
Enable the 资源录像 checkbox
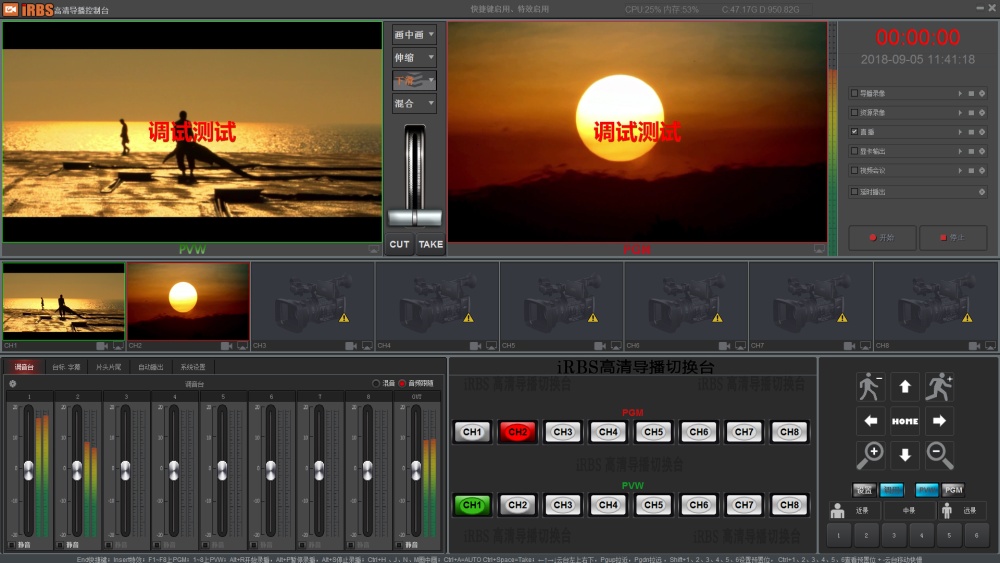tap(855, 113)
